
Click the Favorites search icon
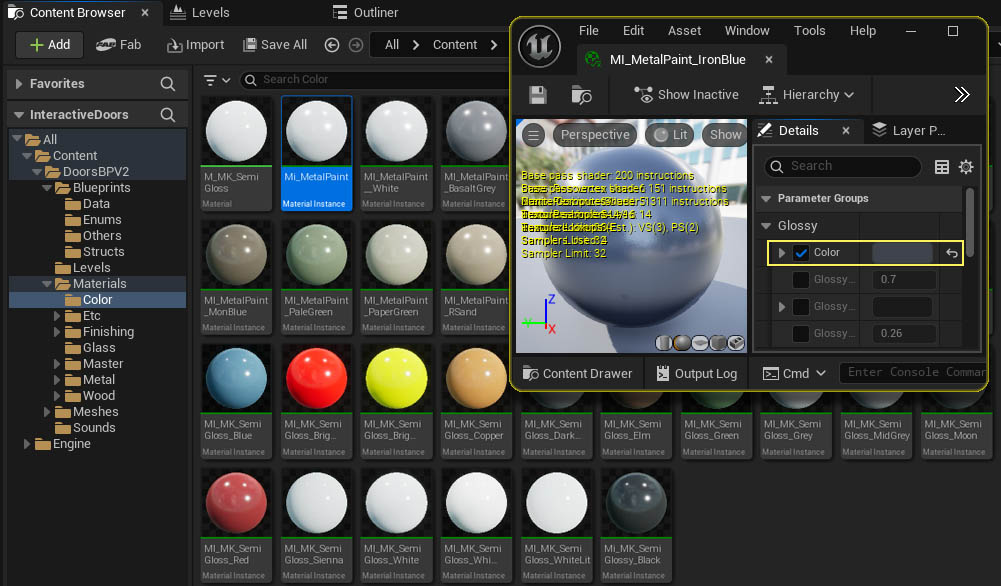tap(168, 84)
